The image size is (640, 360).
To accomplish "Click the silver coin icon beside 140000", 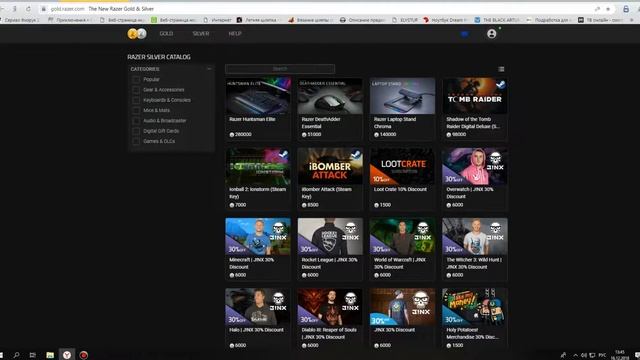I will 376,134.
